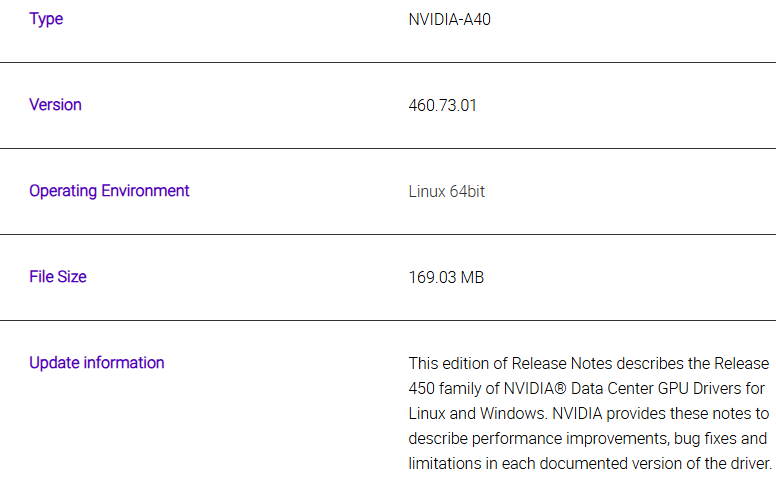Image resolution: width=776 pixels, height=489 pixels.
Task: Select the NVIDIA-A40 type value
Action: 449,19
